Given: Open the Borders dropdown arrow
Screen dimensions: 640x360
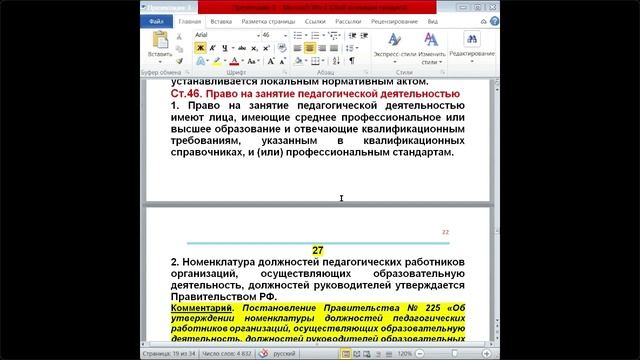Looking at the screenshot, I should pos(323,61).
